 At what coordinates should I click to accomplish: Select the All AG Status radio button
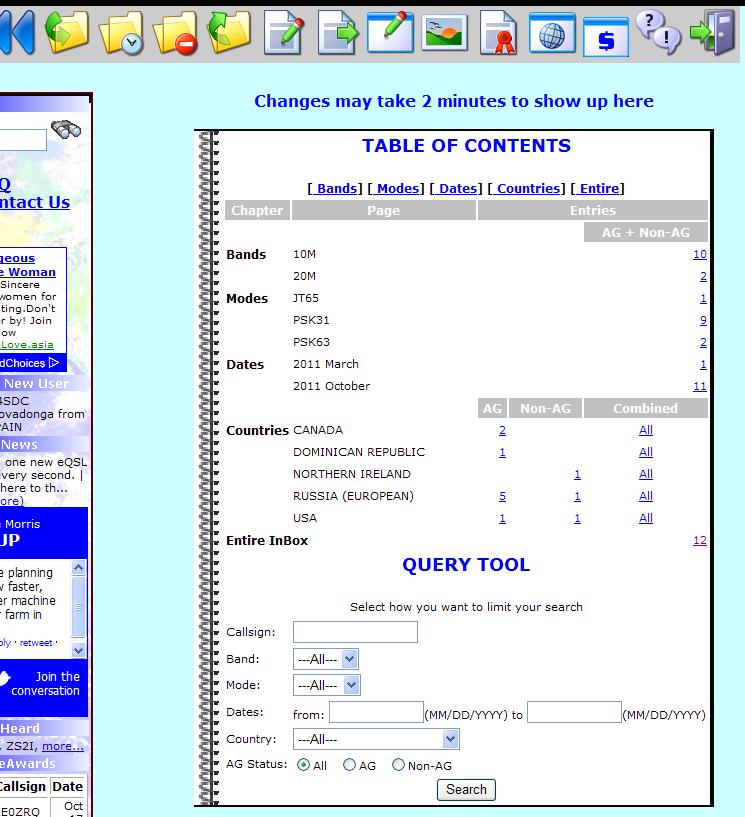point(303,764)
